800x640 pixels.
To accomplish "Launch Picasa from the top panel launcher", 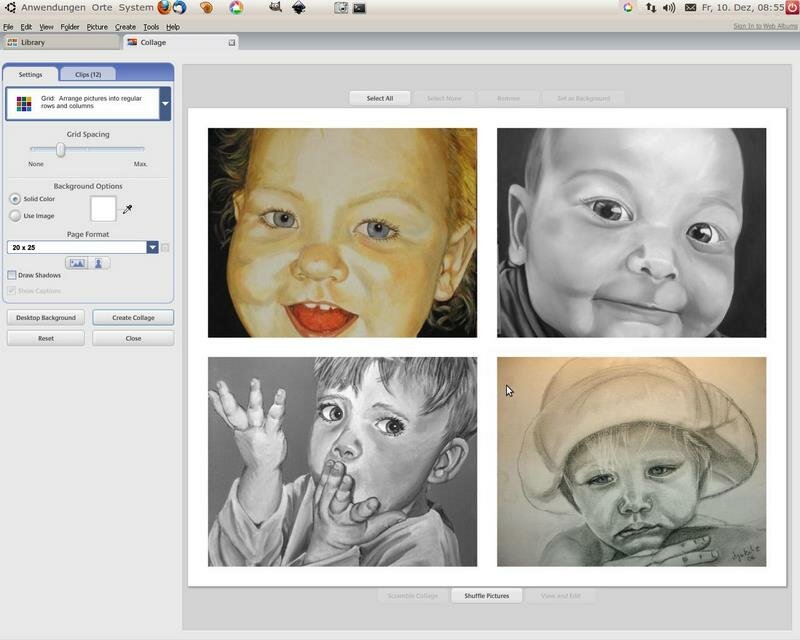I will pyautogui.click(x=236, y=7).
